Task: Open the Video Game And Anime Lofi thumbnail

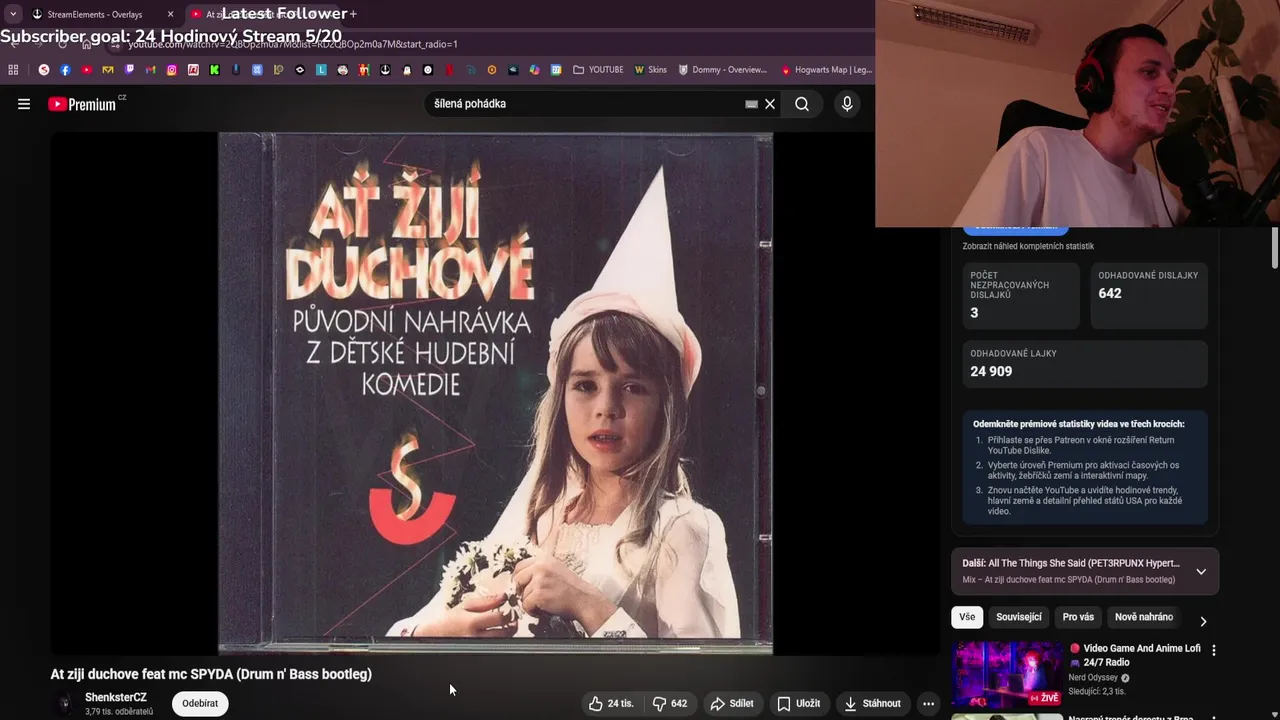Action: pyautogui.click(x=1007, y=674)
